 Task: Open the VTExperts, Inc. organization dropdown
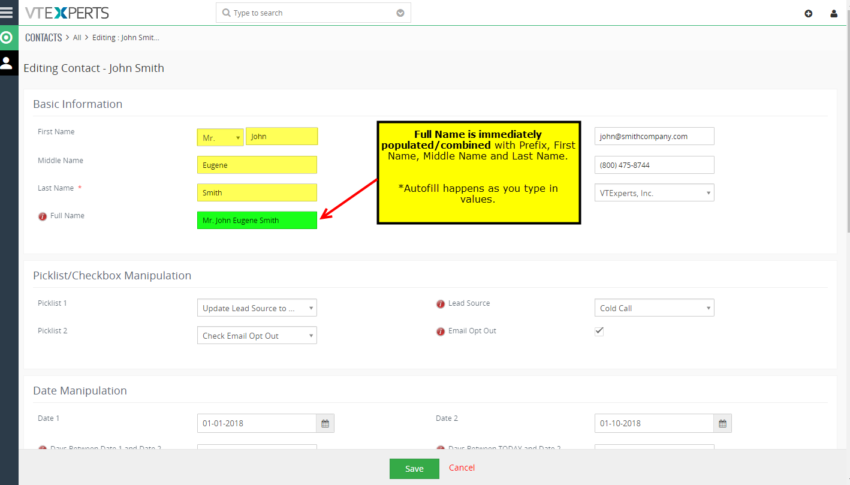pos(654,193)
